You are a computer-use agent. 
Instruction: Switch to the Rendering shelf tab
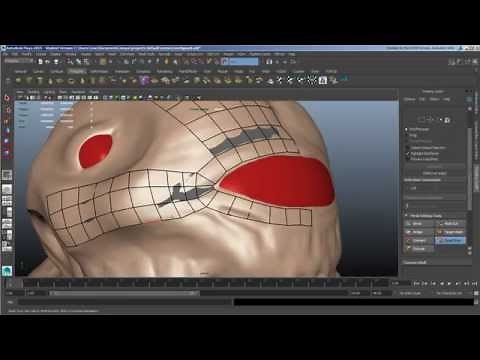pos(165,71)
